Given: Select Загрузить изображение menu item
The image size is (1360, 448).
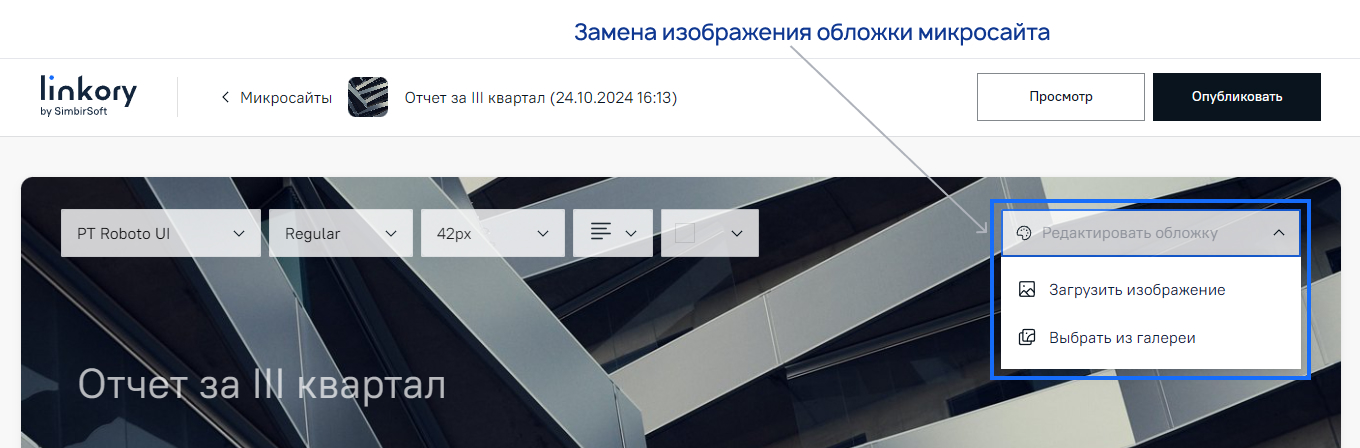Looking at the screenshot, I should (x=1150, y=290).
